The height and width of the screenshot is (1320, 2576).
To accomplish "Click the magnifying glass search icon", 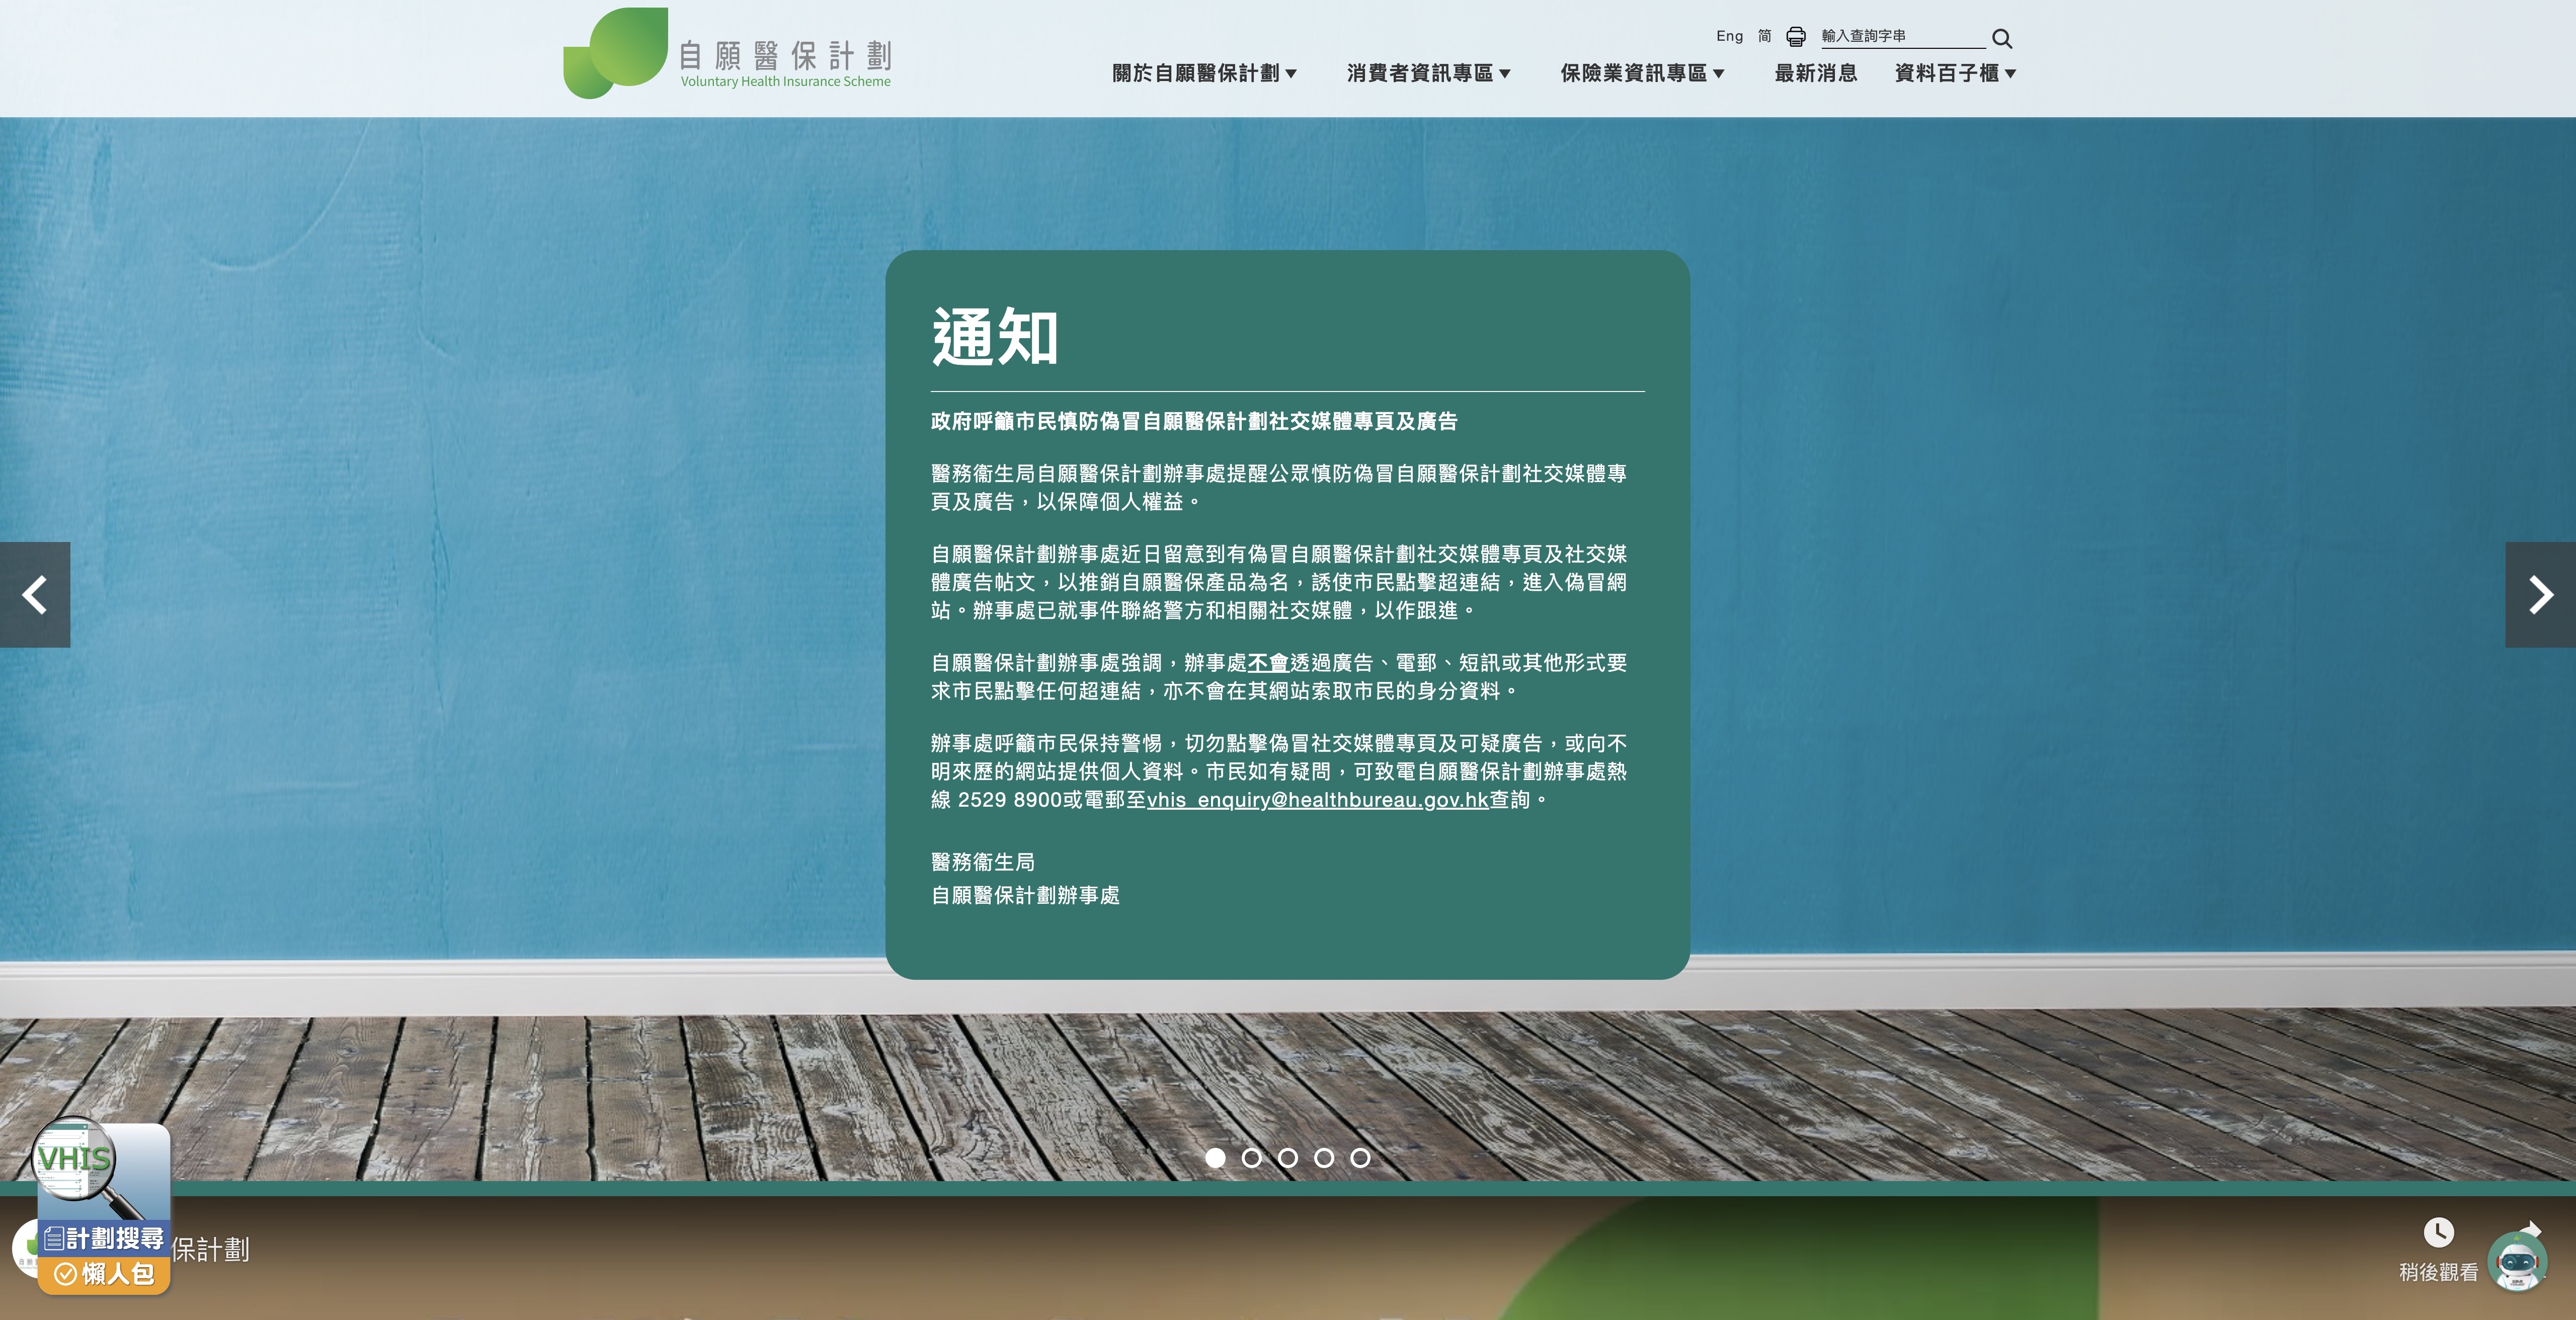I will pyautogui.click(x=2001, y=38).
